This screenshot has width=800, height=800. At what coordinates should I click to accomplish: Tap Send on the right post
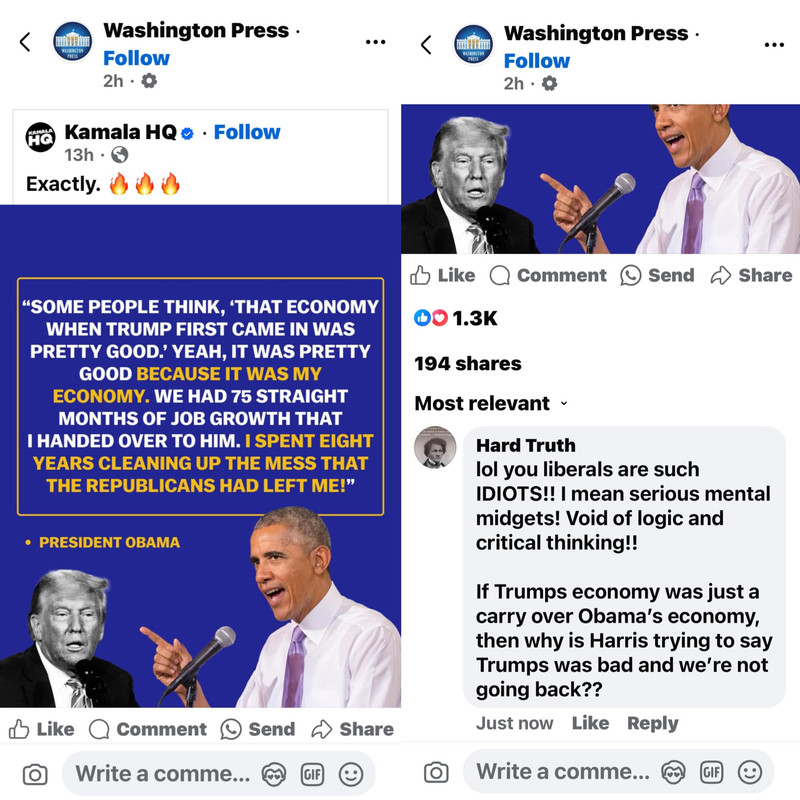pos(657,276)
